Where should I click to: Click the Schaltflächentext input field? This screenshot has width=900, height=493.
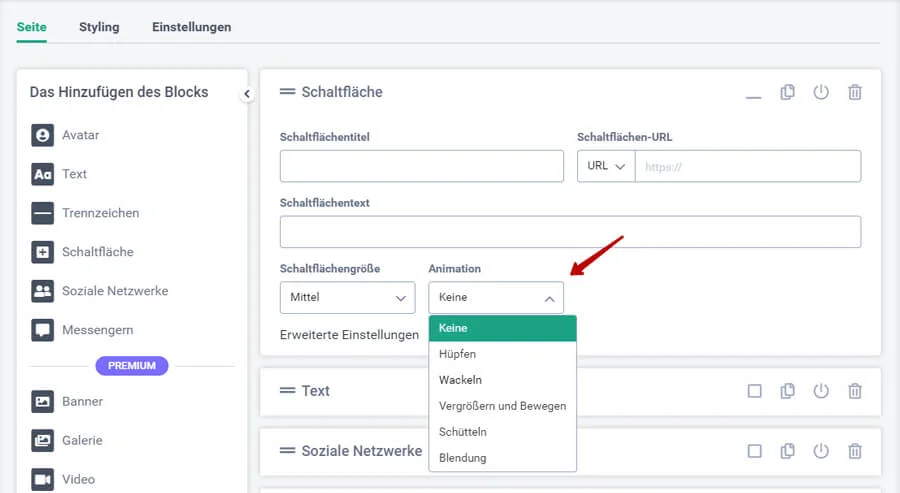coord(570,232)
